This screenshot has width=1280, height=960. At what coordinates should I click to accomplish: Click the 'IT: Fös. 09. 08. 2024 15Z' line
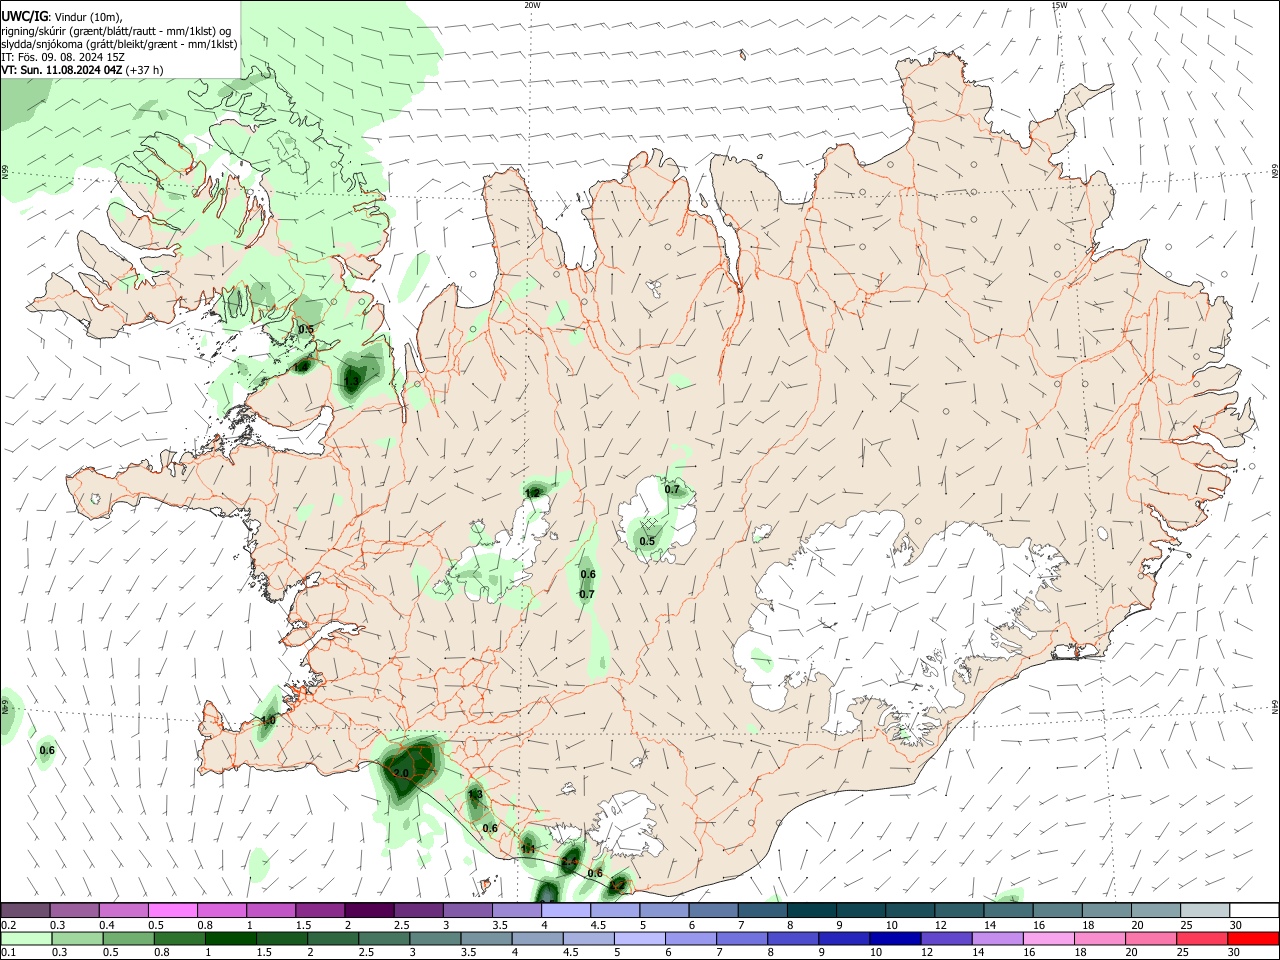[63, 57]
